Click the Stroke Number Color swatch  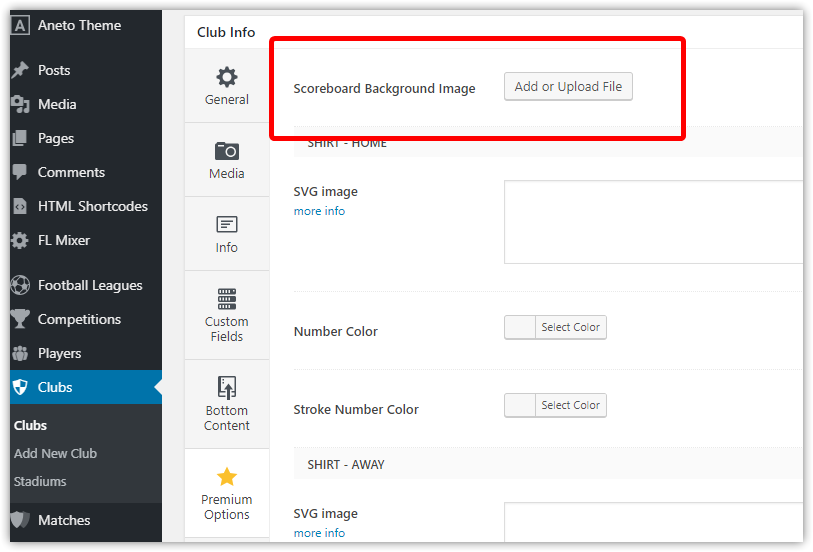point(520,405)
